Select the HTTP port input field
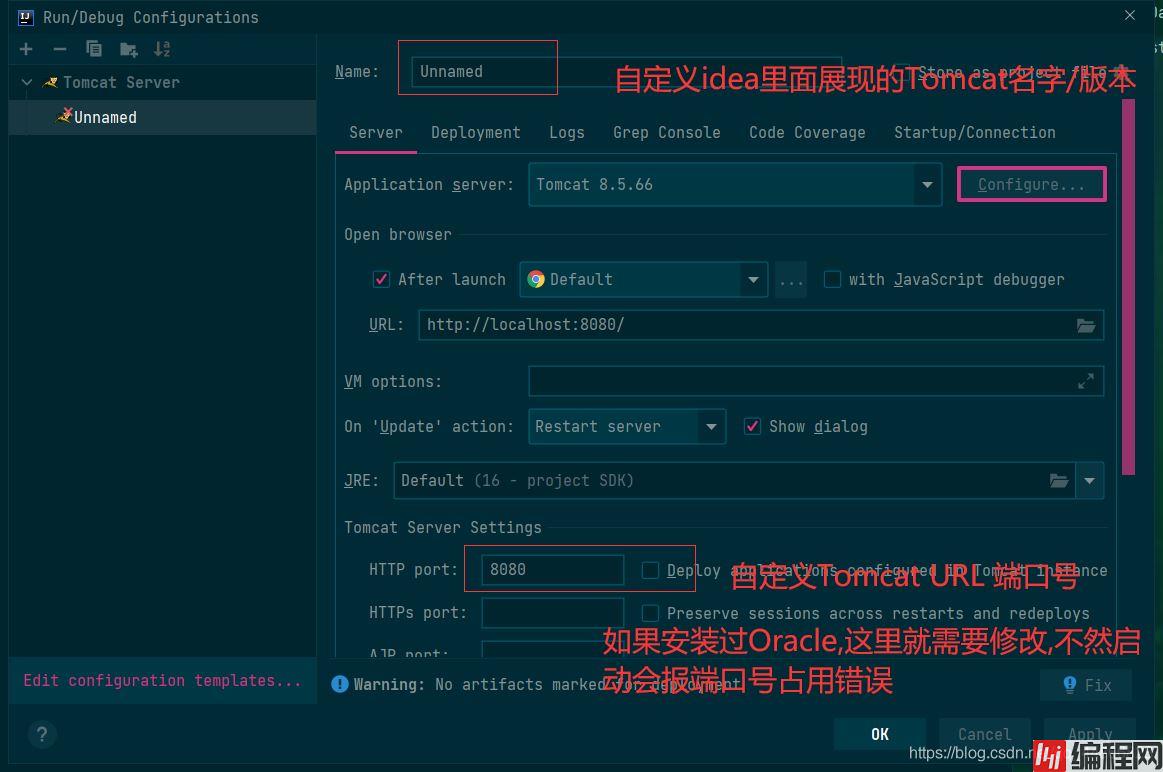 552,569
